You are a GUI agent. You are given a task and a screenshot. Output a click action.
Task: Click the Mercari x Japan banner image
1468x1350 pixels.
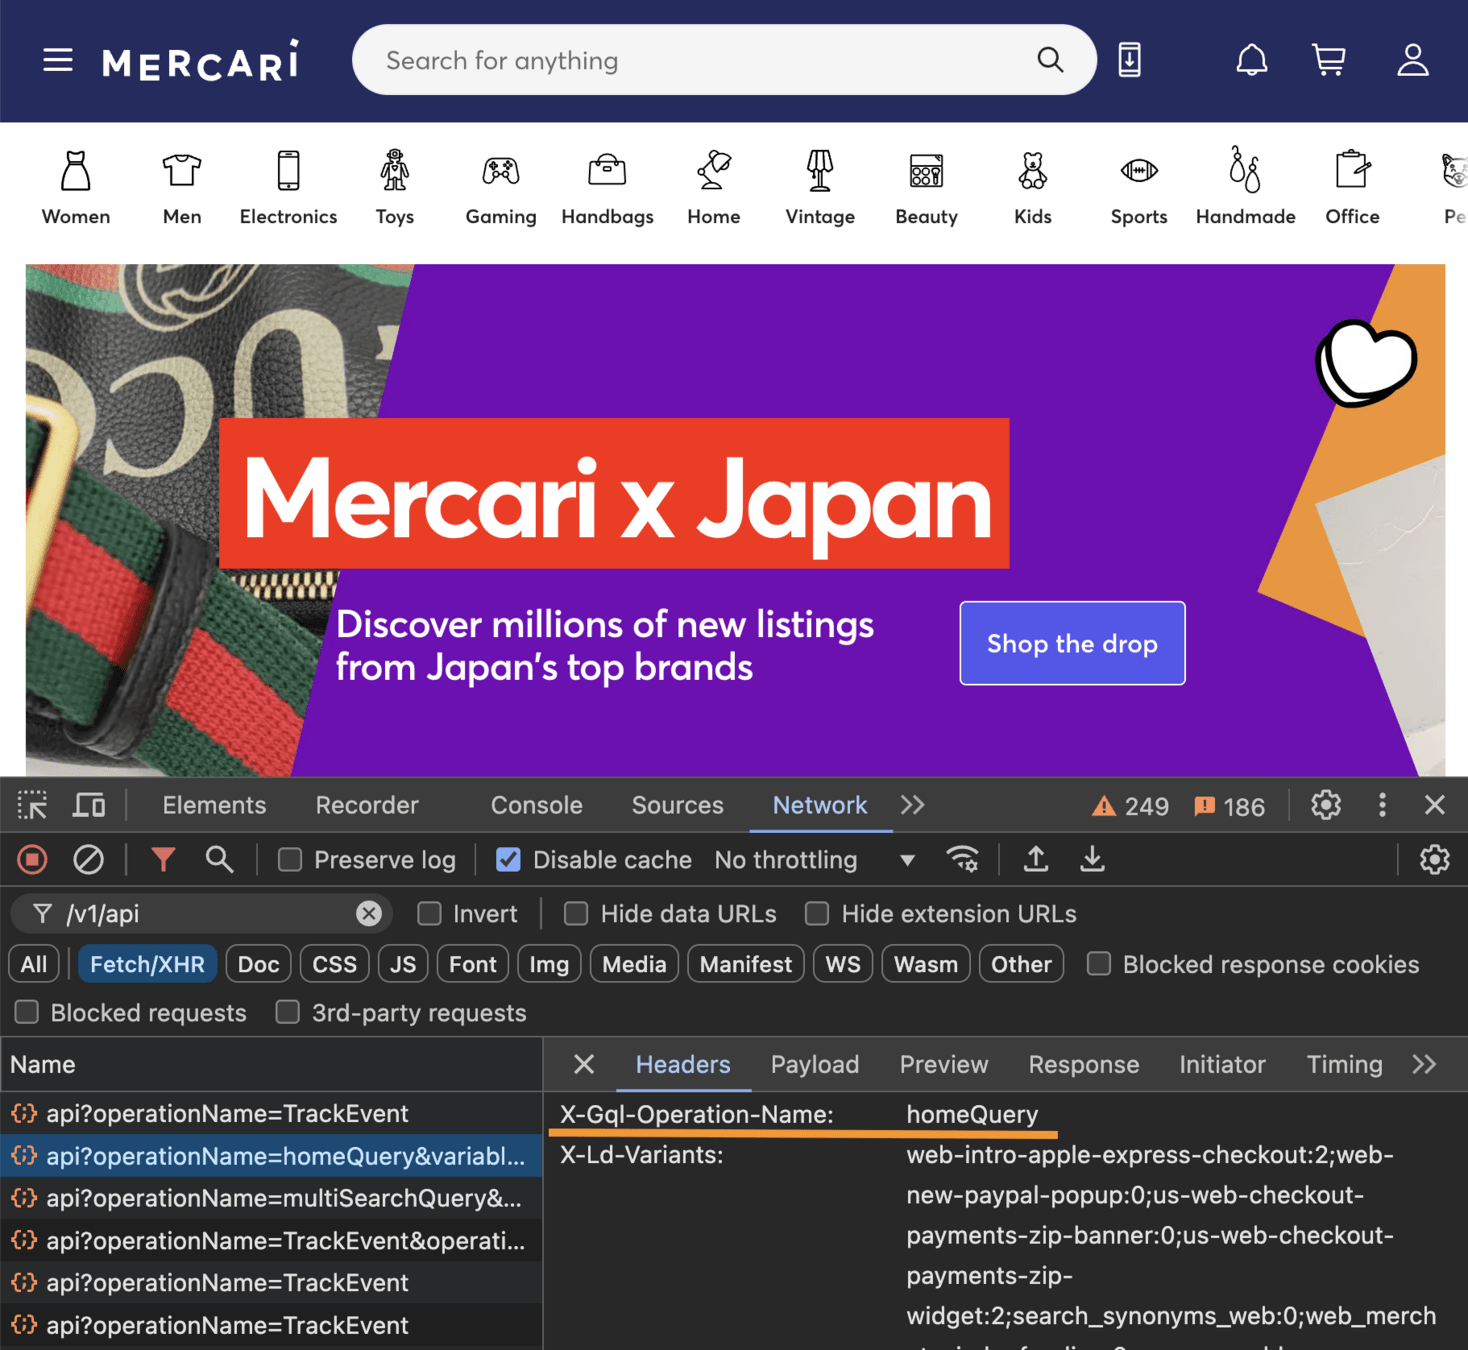pyautogui.click(x=735, y=520)
